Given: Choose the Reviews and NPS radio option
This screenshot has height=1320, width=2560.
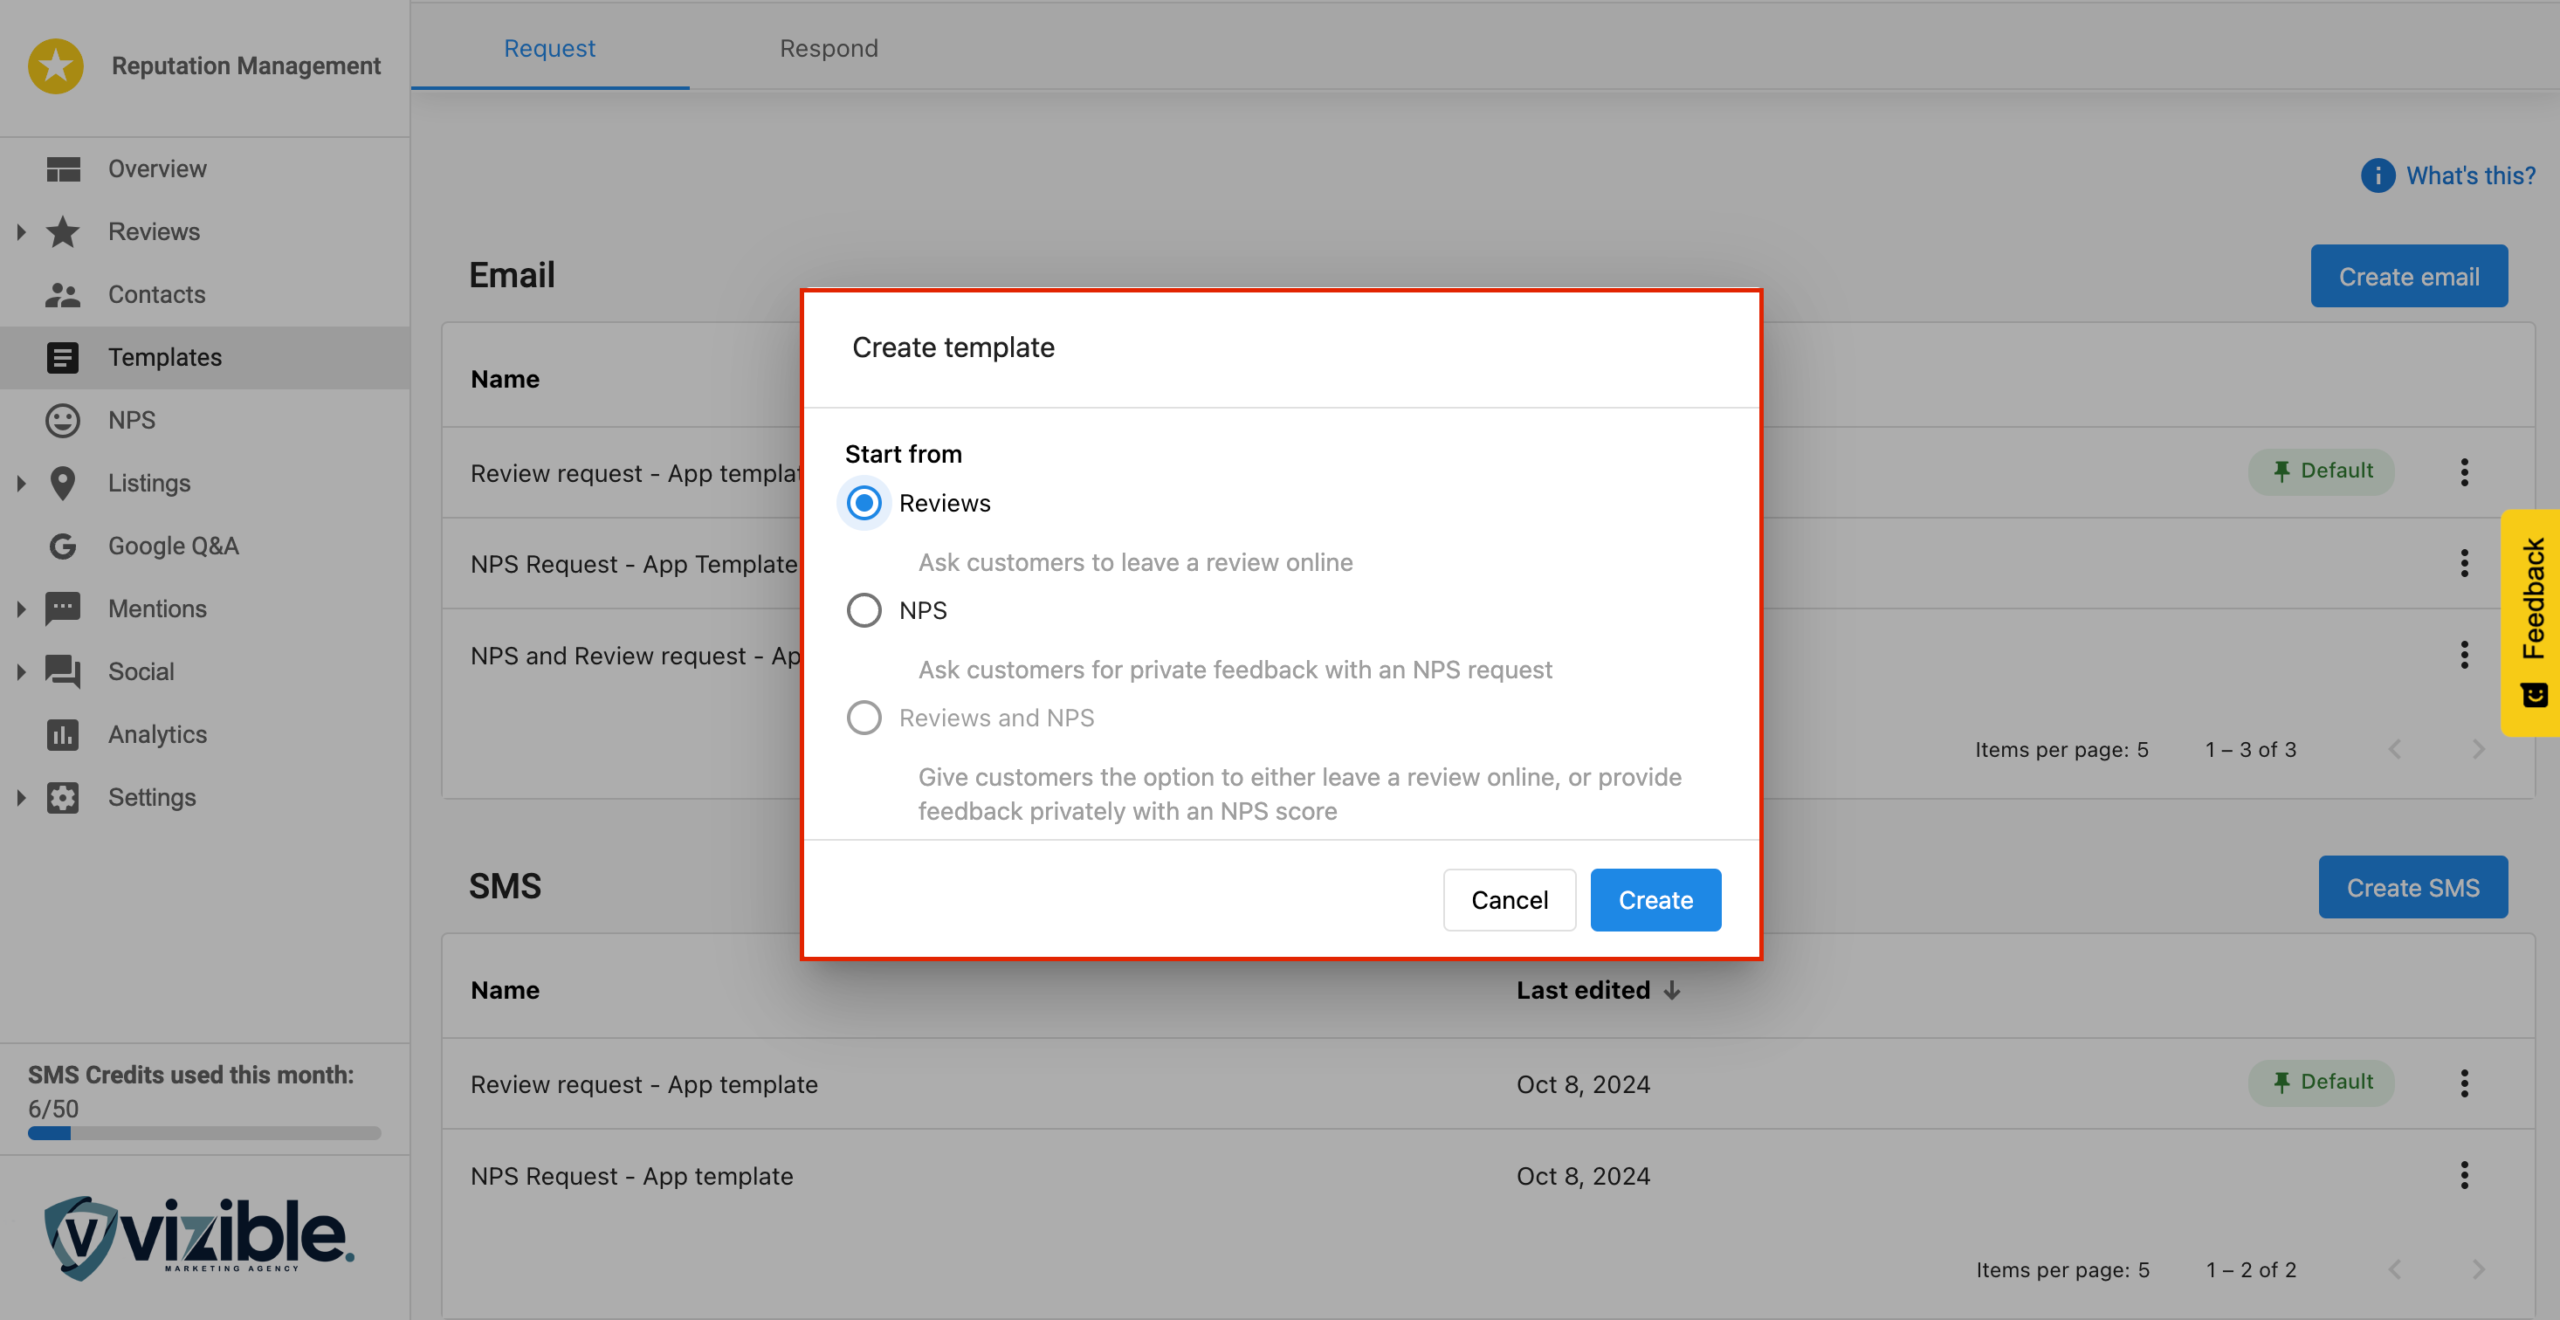Looking at the screenshot, I should click(864, 718).
